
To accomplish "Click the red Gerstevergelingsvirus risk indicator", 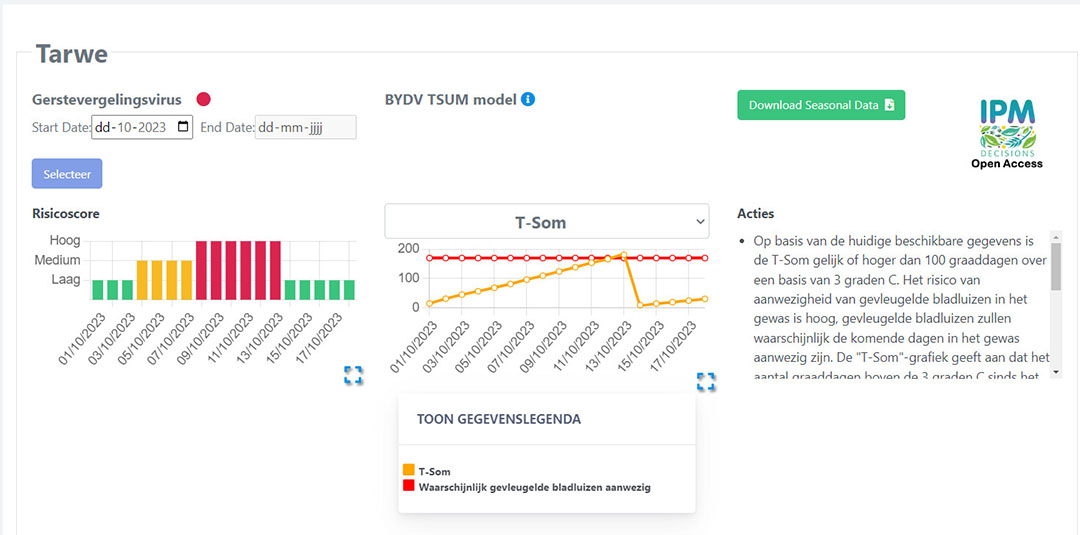I will click(203, 99).
